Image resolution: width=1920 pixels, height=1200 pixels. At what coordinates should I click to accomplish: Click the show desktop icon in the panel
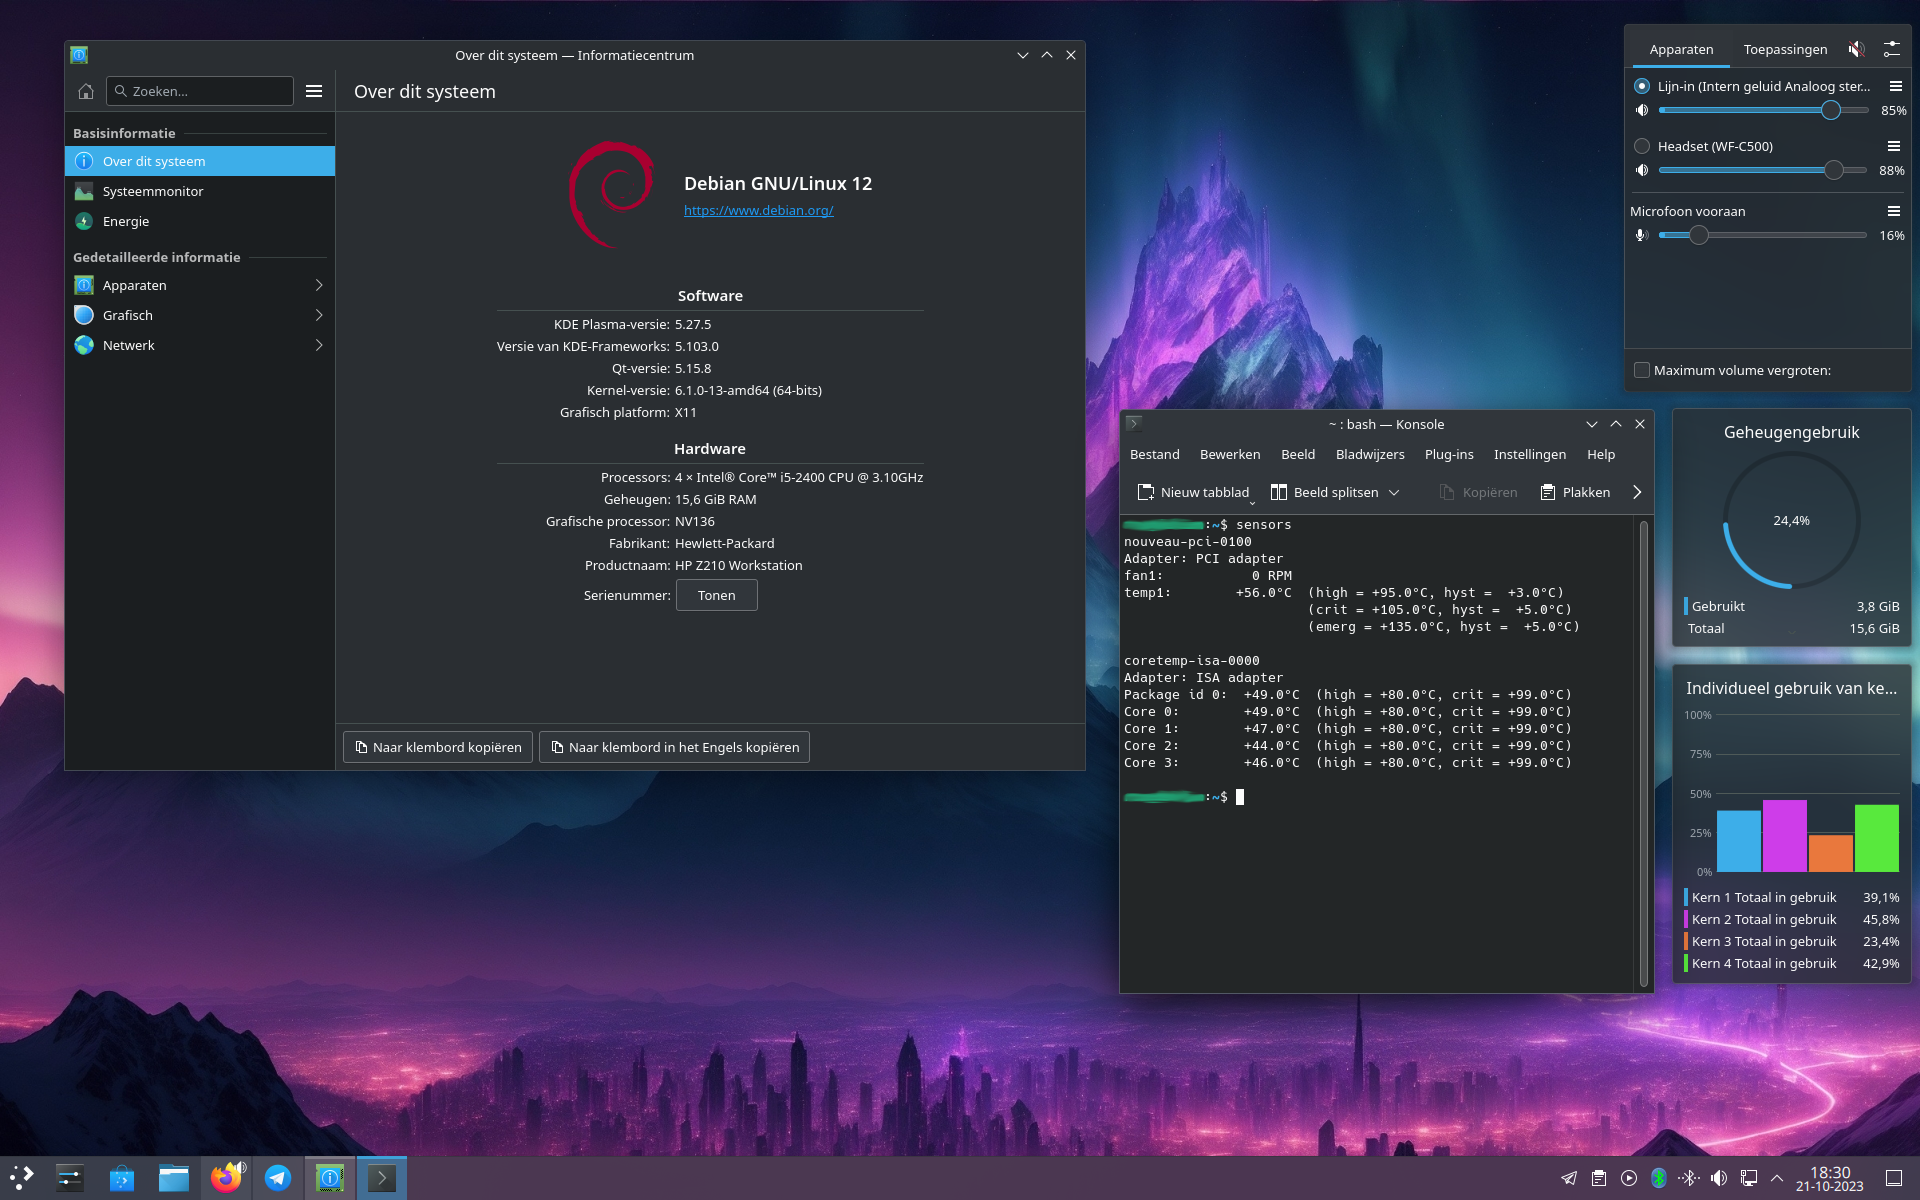pyautogui.click(x=1894, y=1178)
